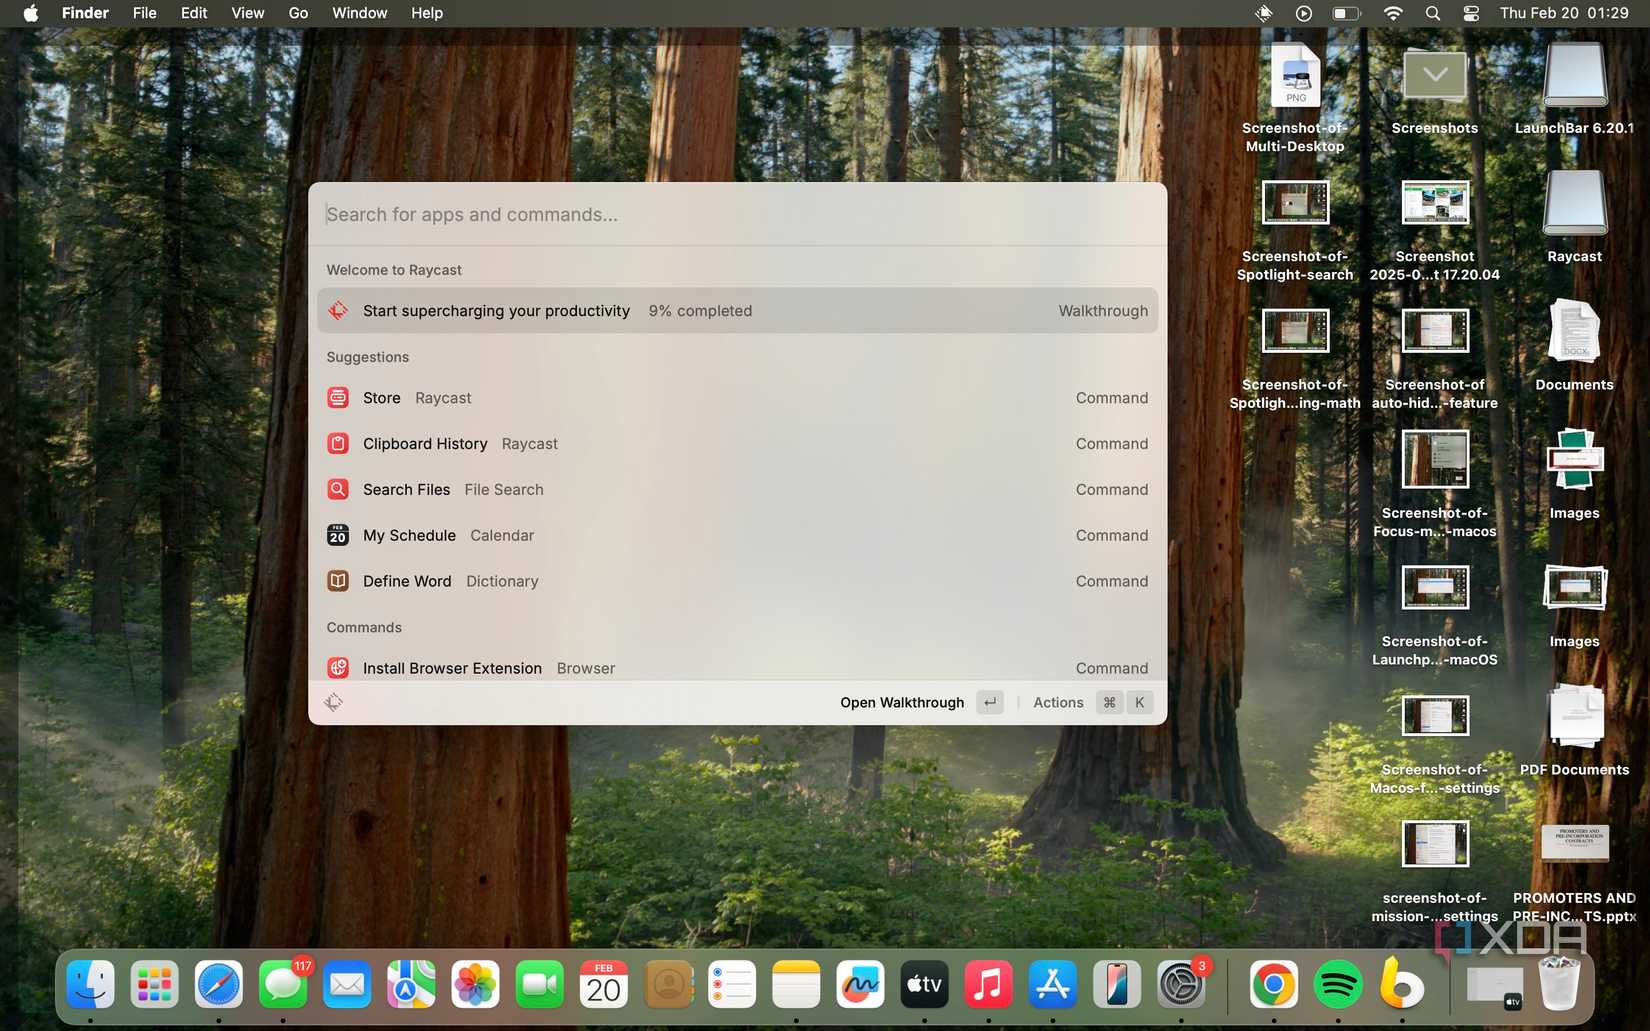The height and width of the screenshot is (1031, 1650).
Task: Click the Open Walkthrough button
Action: [901, 702]
